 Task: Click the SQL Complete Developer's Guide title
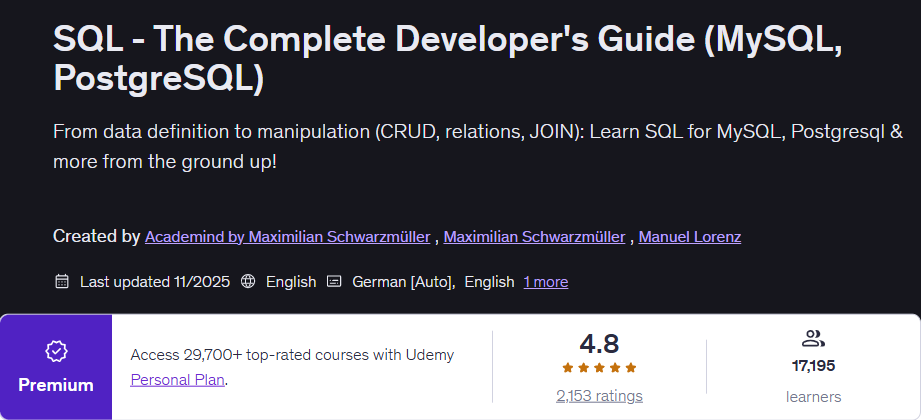coord(448,61)
